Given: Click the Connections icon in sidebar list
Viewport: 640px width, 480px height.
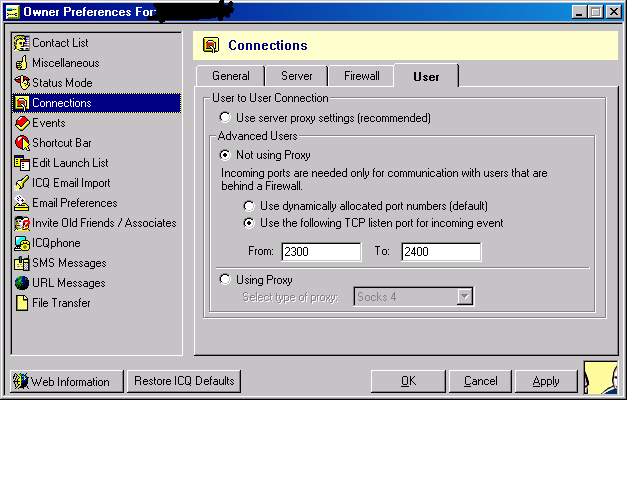Looking at the screenshot, I should point(22,103).
